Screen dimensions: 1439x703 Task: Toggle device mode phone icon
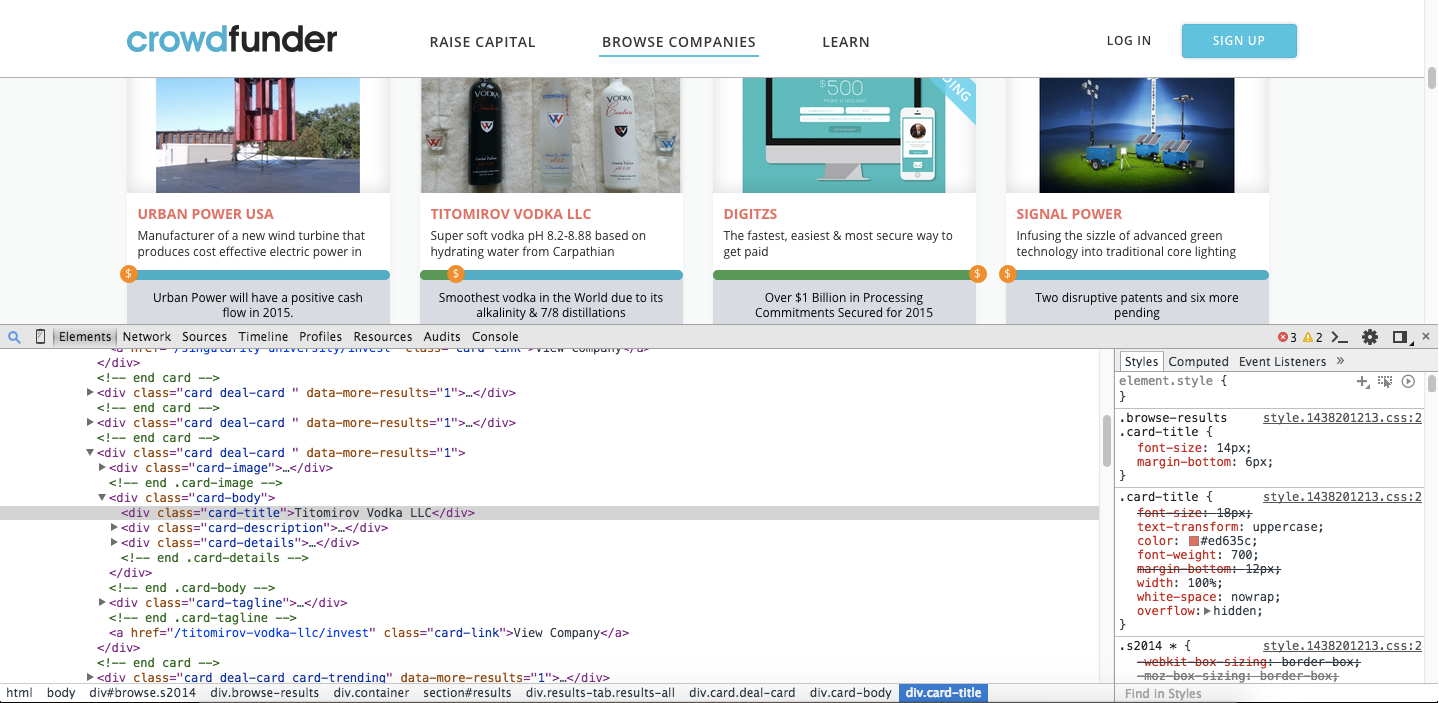[x=40, y=337]
